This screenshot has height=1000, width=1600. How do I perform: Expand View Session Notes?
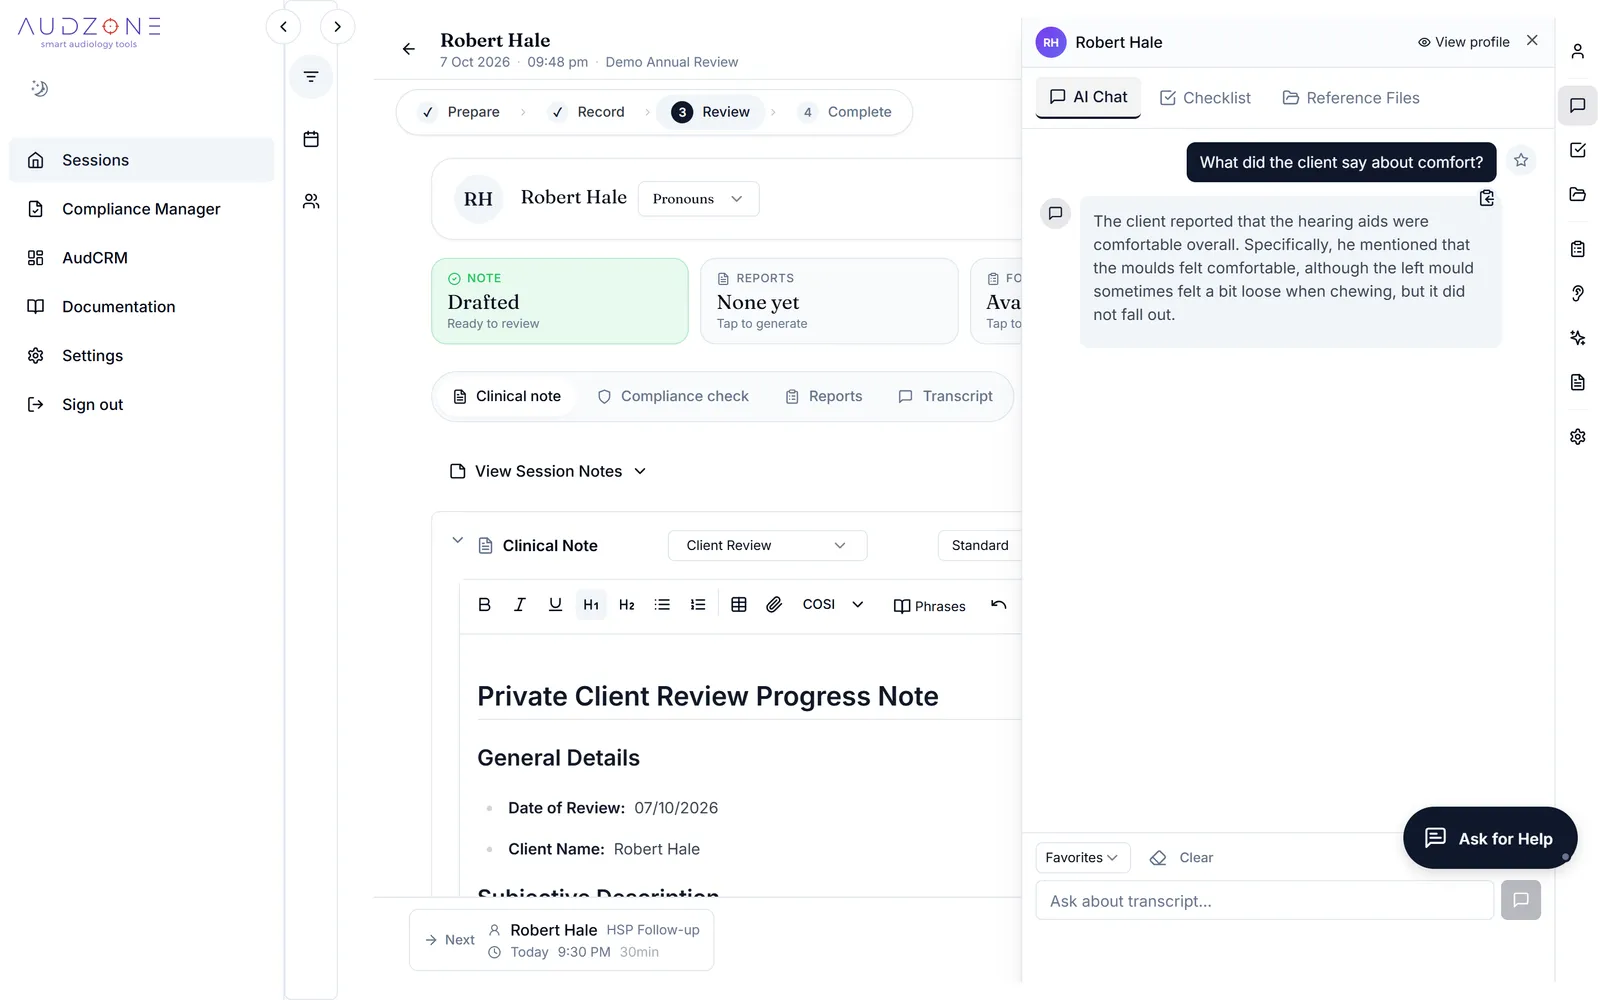(548, 471)
